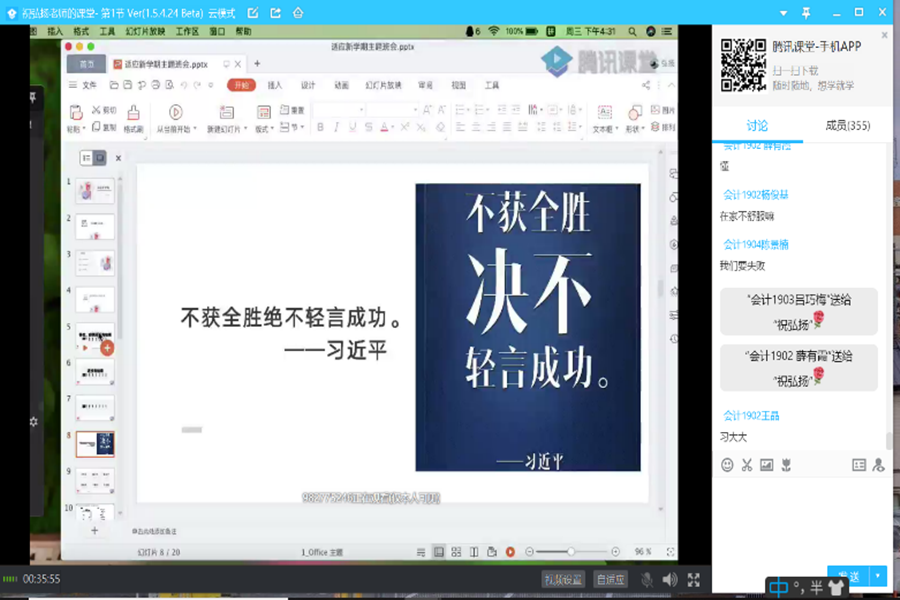Enter fullscreen with the expand arrows icon
The height and width of the screenshot is (600, 900).
point(694,579)
